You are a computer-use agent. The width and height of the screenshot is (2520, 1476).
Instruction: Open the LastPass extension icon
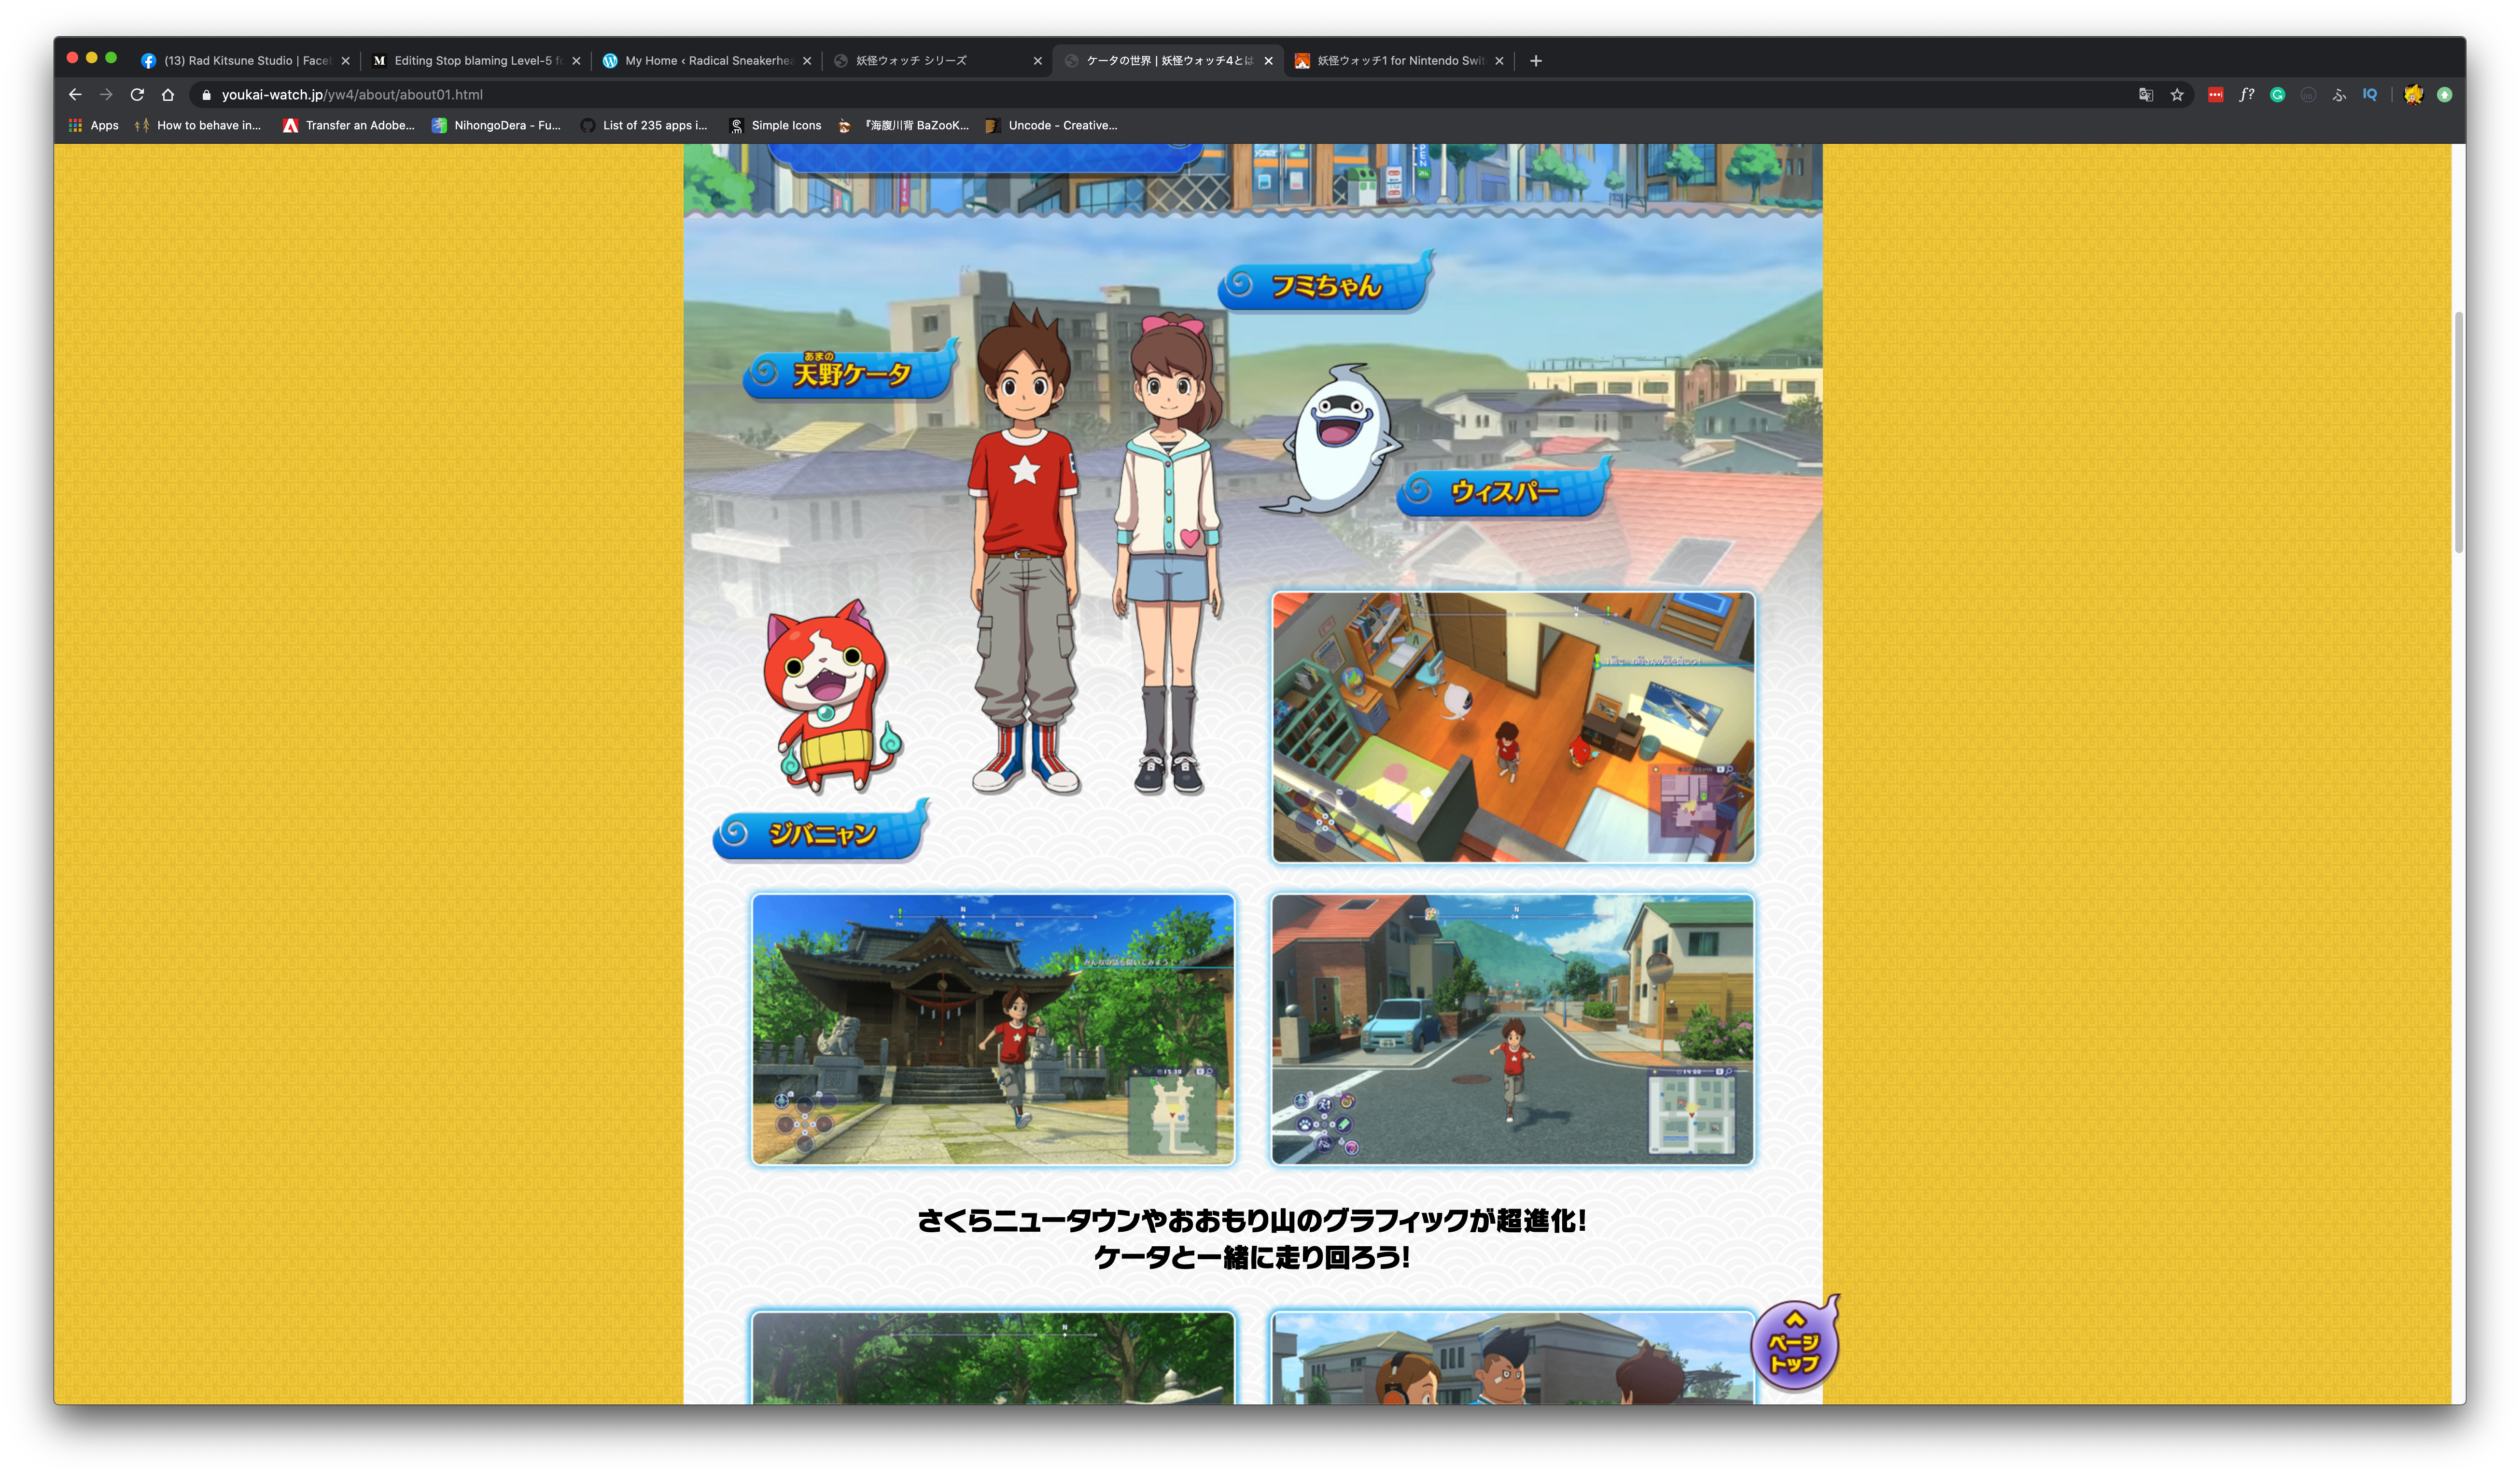2215,95
